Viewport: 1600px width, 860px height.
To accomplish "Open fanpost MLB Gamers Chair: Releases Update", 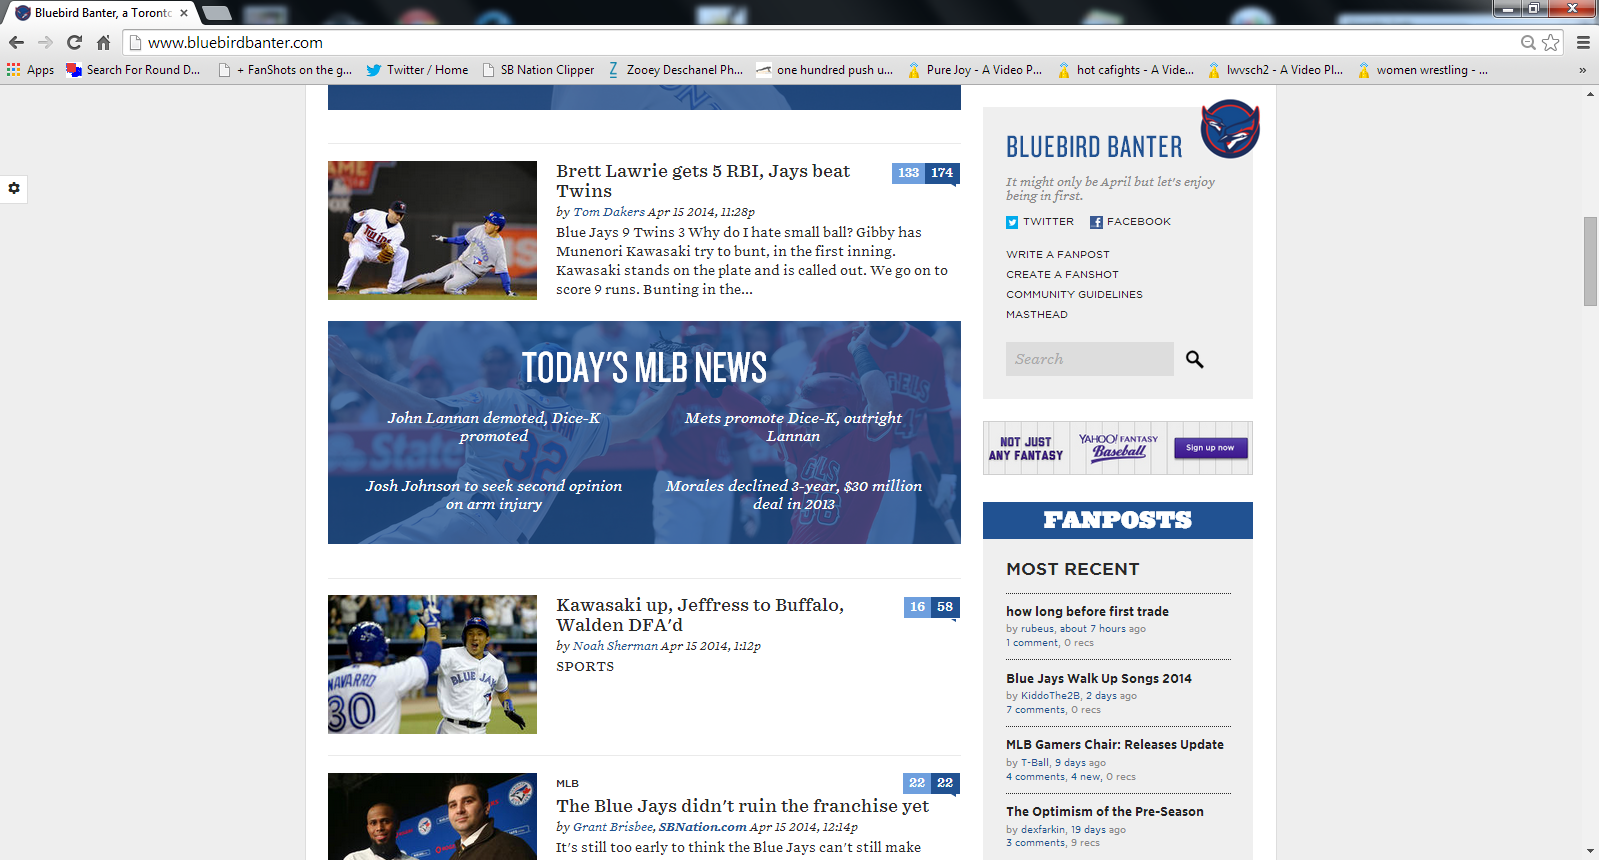I will tap(1115, 745).
